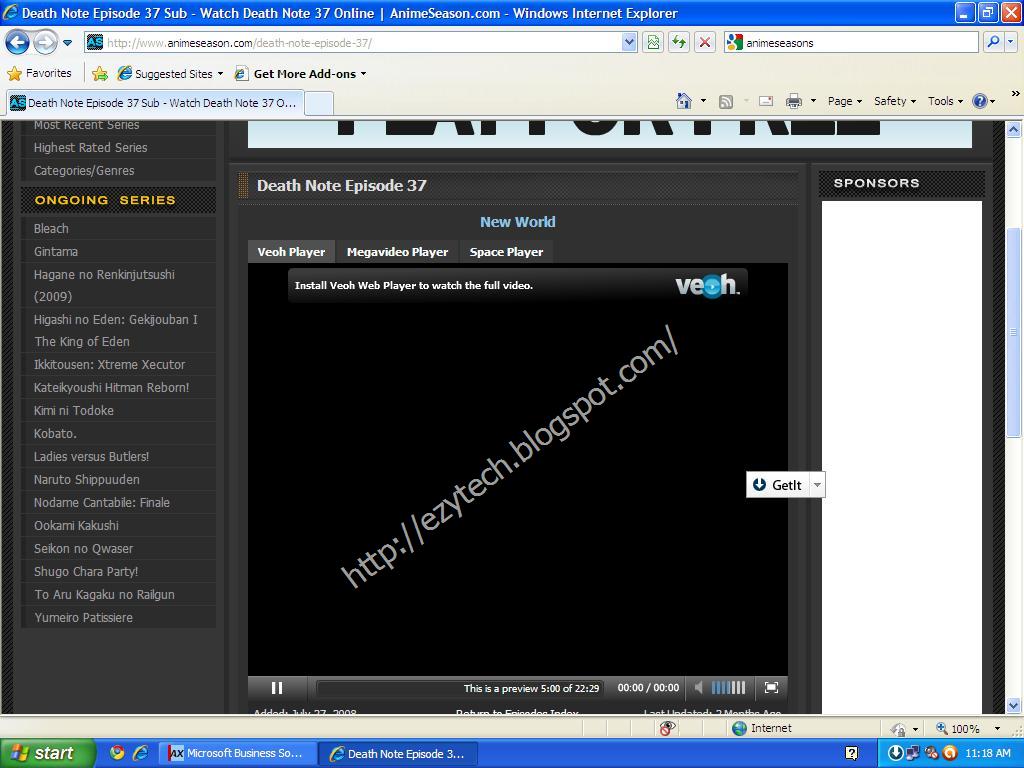Switch to the Veoh Player tab

tap(291, 252)
